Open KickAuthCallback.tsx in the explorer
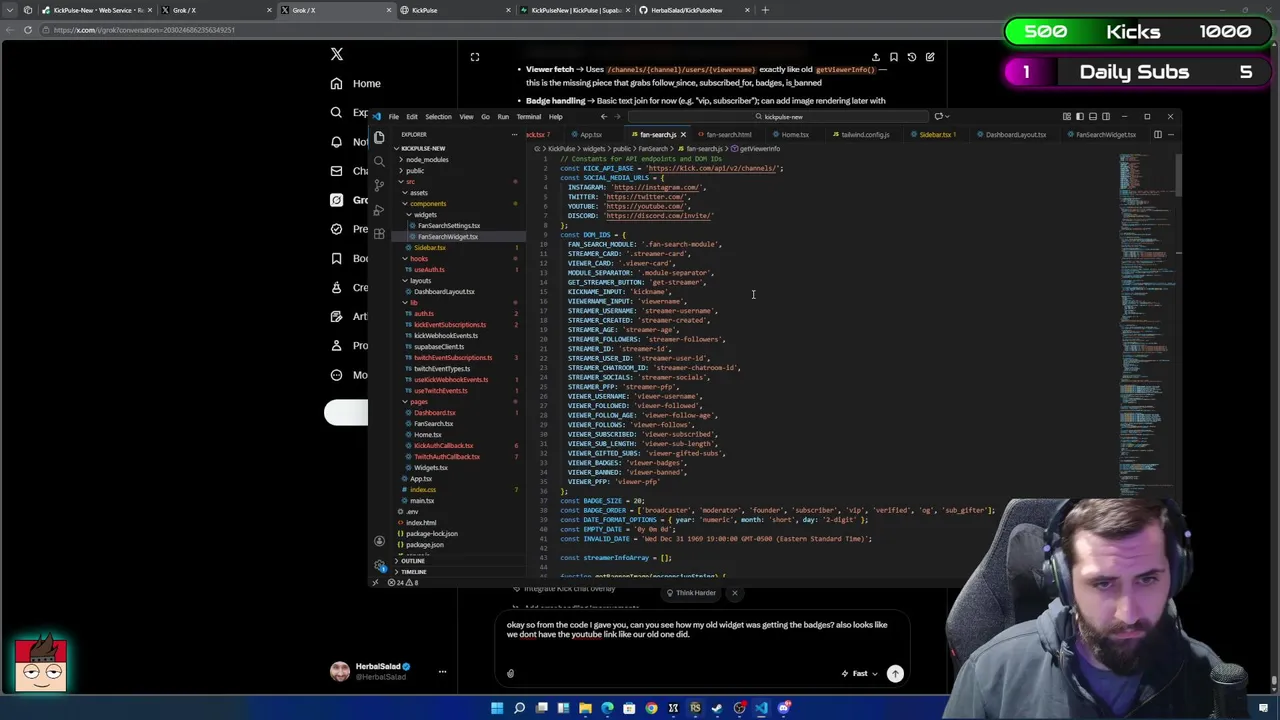Screen dimensions: 1280x720 tap(443, 445)
